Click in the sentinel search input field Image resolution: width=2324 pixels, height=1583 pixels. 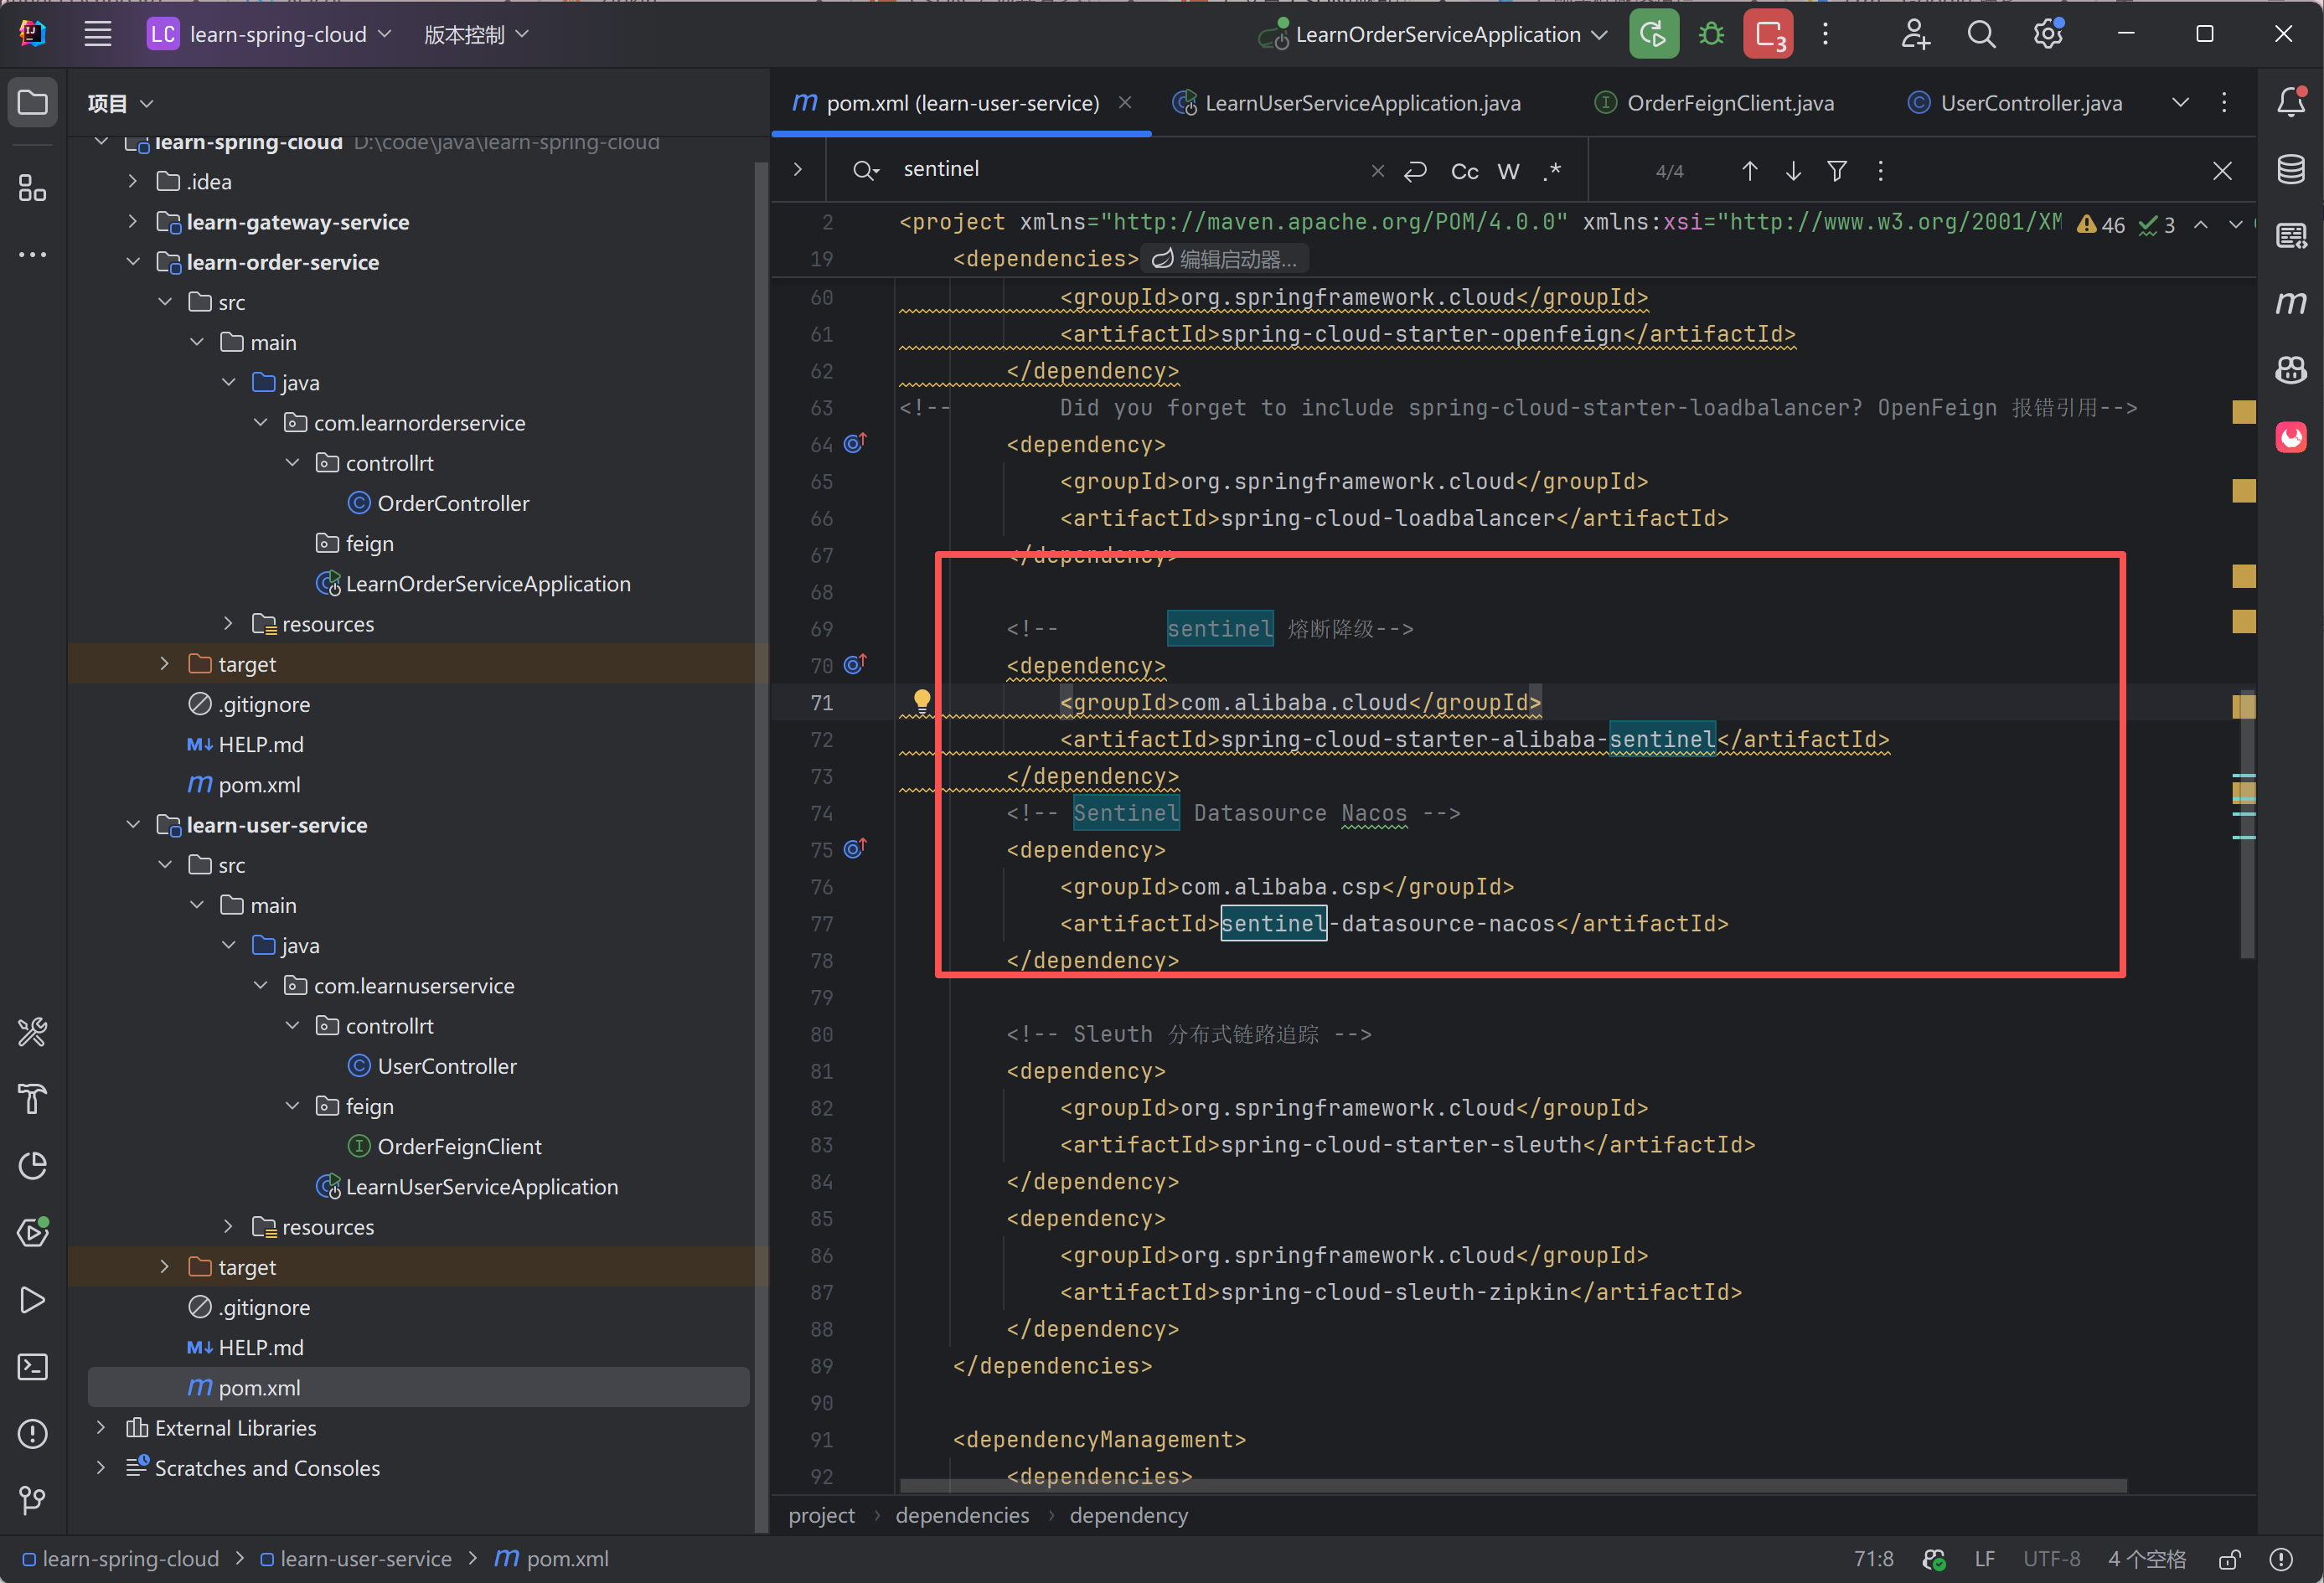click(x=1130, y=169)
